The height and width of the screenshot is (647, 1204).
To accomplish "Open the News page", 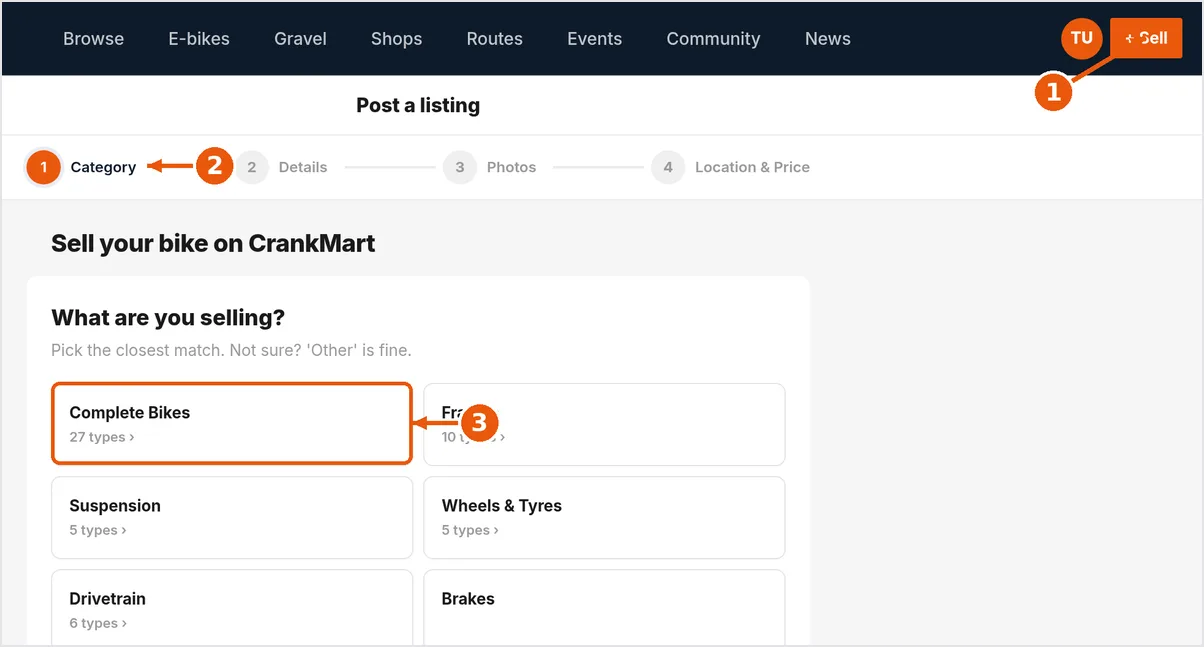I will (827, 39).
